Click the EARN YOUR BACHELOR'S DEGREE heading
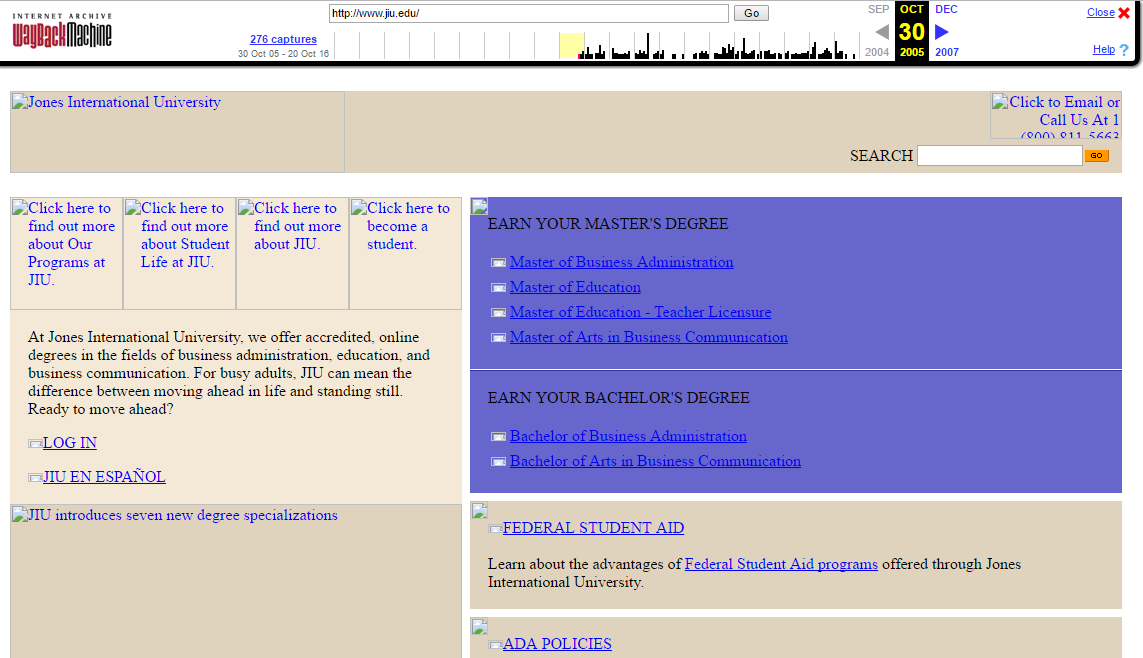Screen dimensions: 1143x658 pos(619,398)
